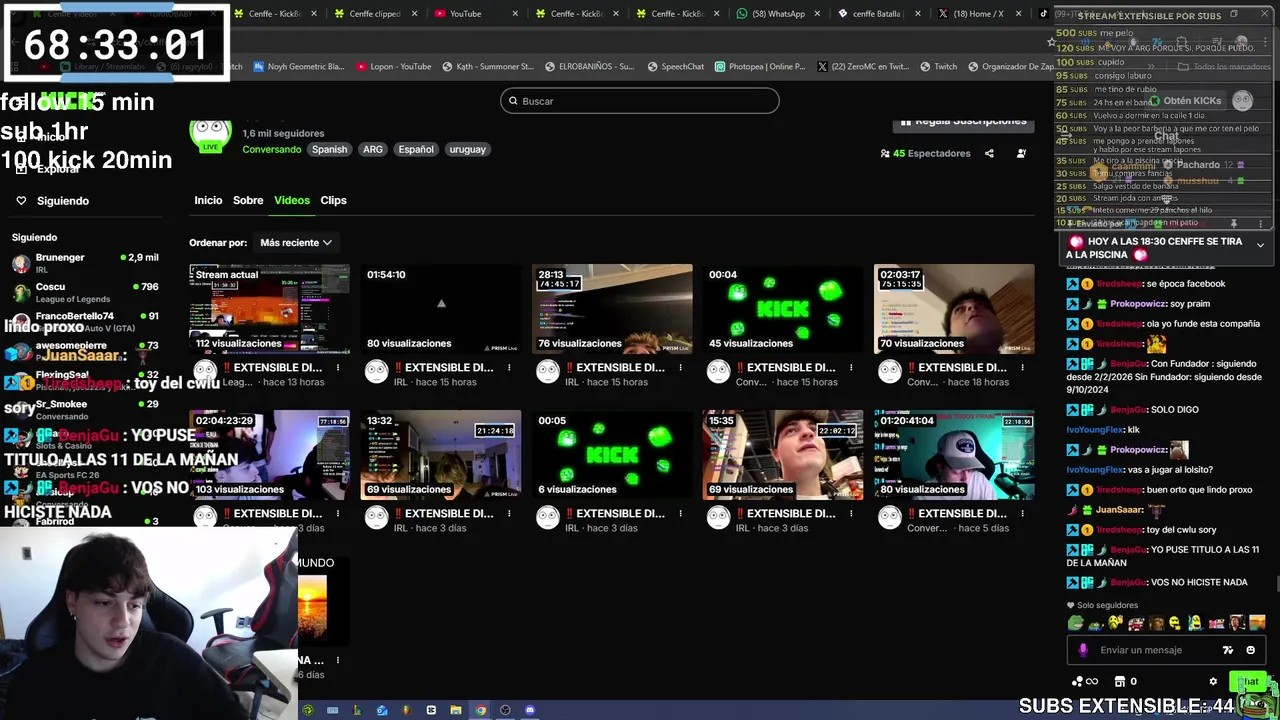Open the 02:04:23:29 video with 103 visualizaciones
Image resolution: width=1280 pixels, height=720 pixels.
tap(270, 455)
